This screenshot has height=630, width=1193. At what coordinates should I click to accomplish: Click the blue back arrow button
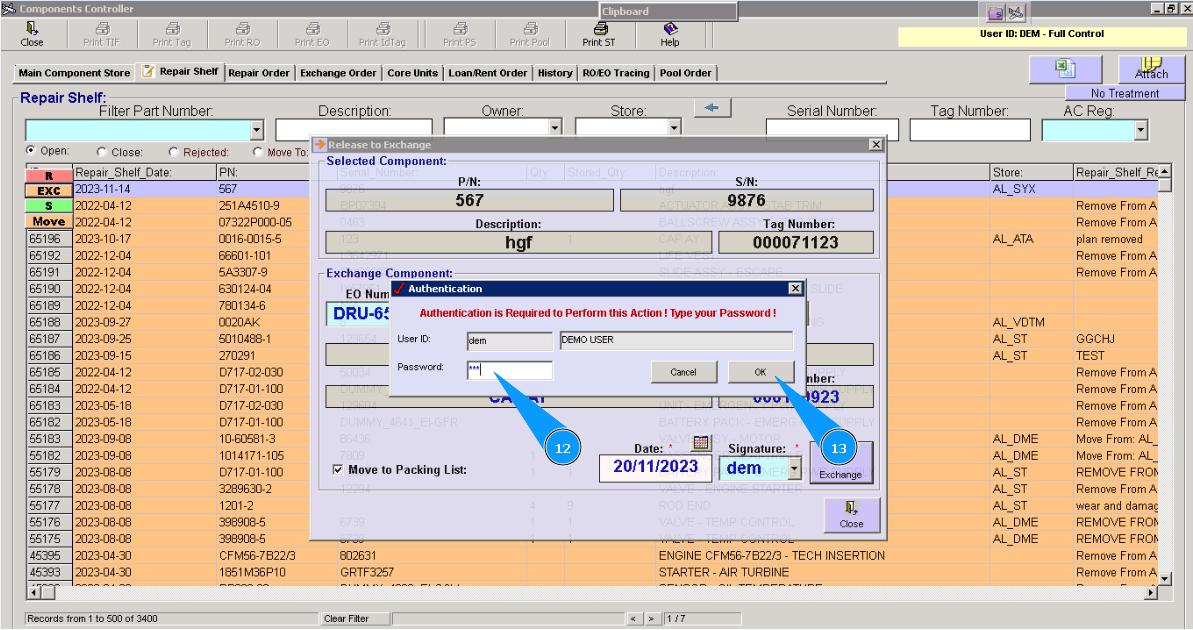[712, 108]
